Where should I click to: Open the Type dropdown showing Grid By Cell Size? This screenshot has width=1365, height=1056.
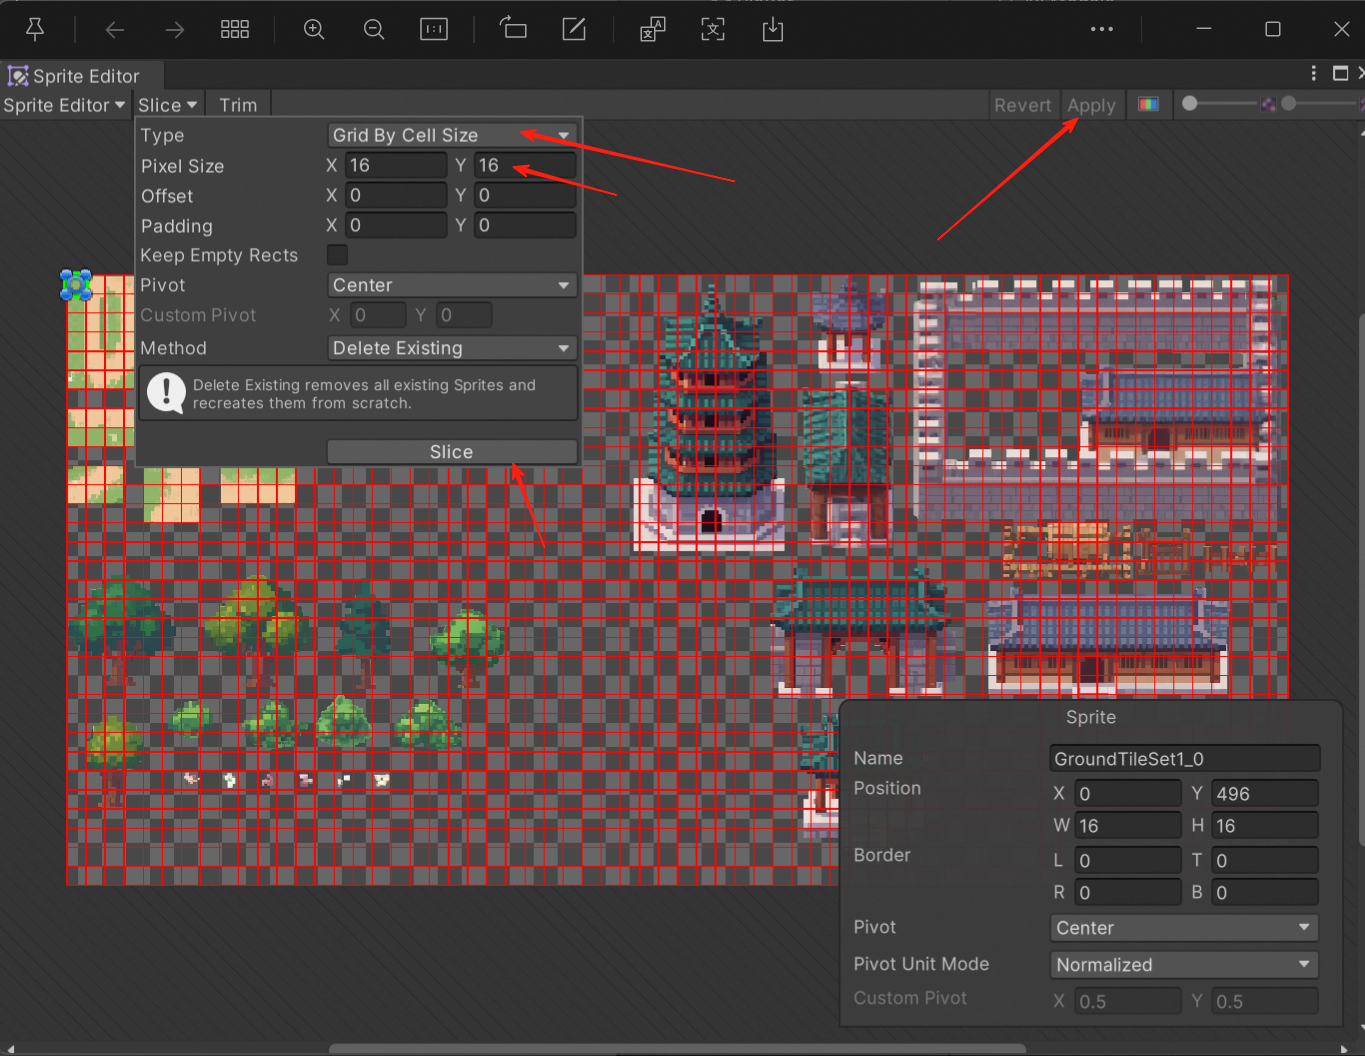(451, 135)
